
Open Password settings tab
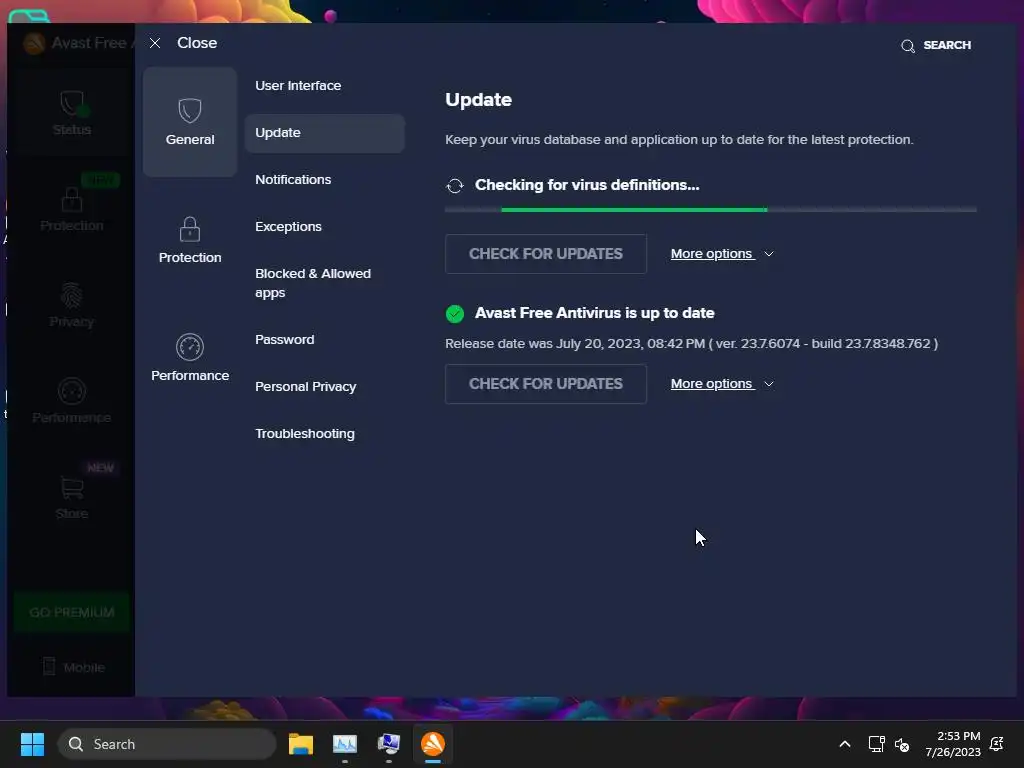(x=284, y=340)
